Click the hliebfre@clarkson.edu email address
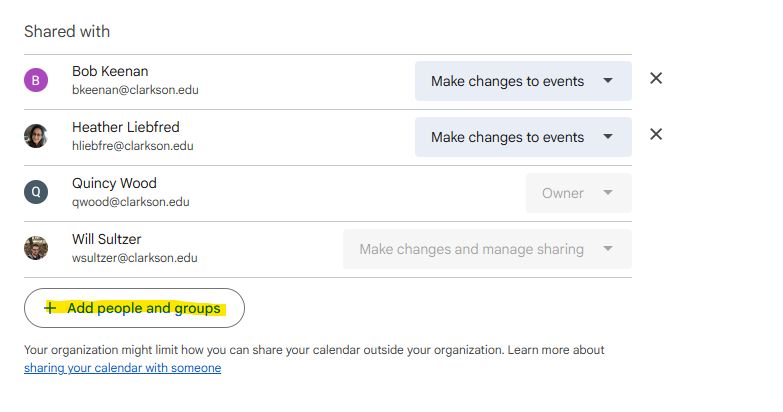The height and width of the screenshot is (412, 783). click(x=132, y=146)
